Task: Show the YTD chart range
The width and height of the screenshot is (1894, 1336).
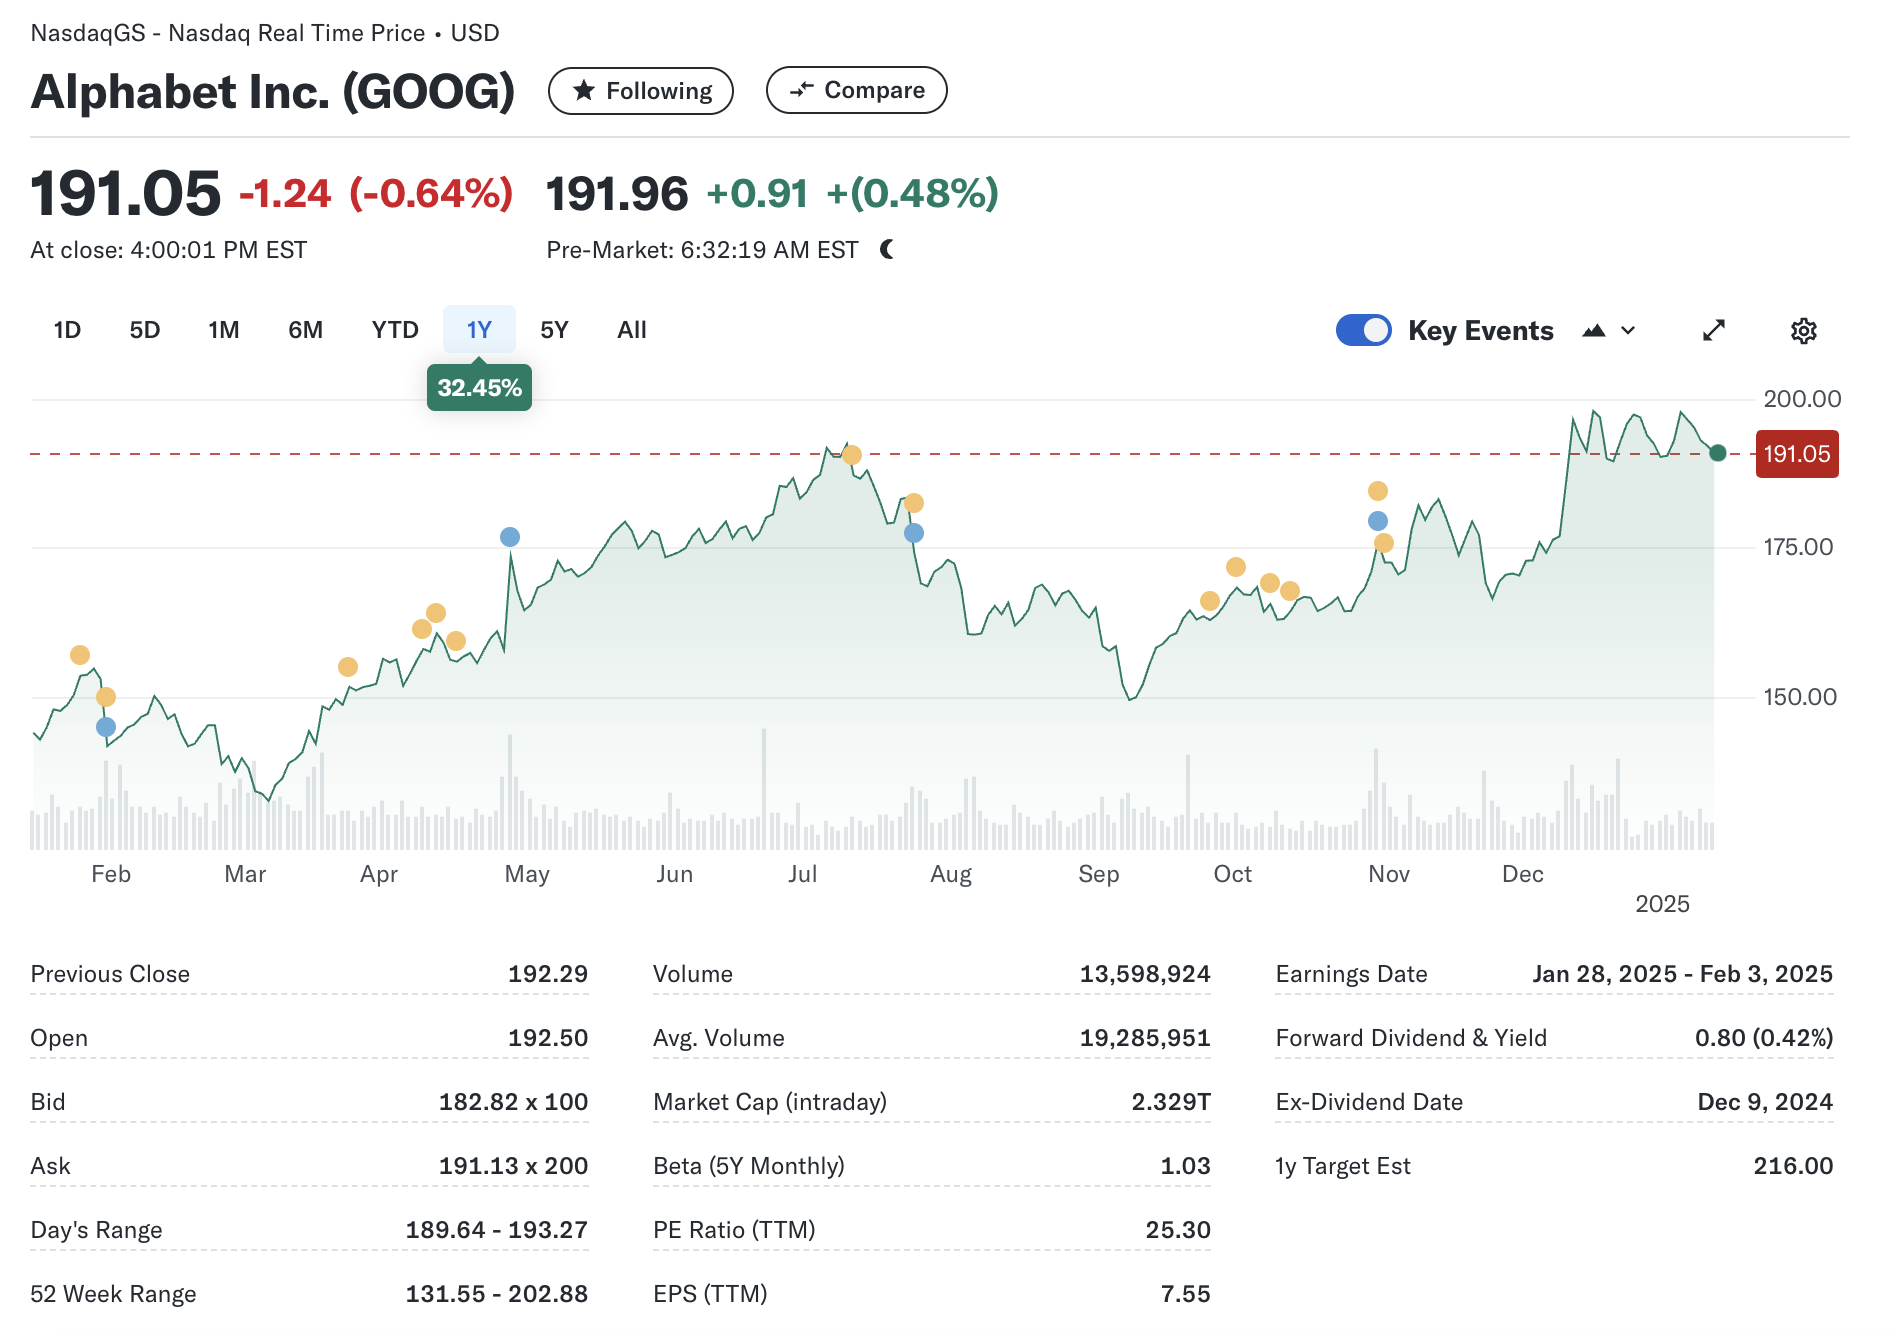Action: coord(395,330)
